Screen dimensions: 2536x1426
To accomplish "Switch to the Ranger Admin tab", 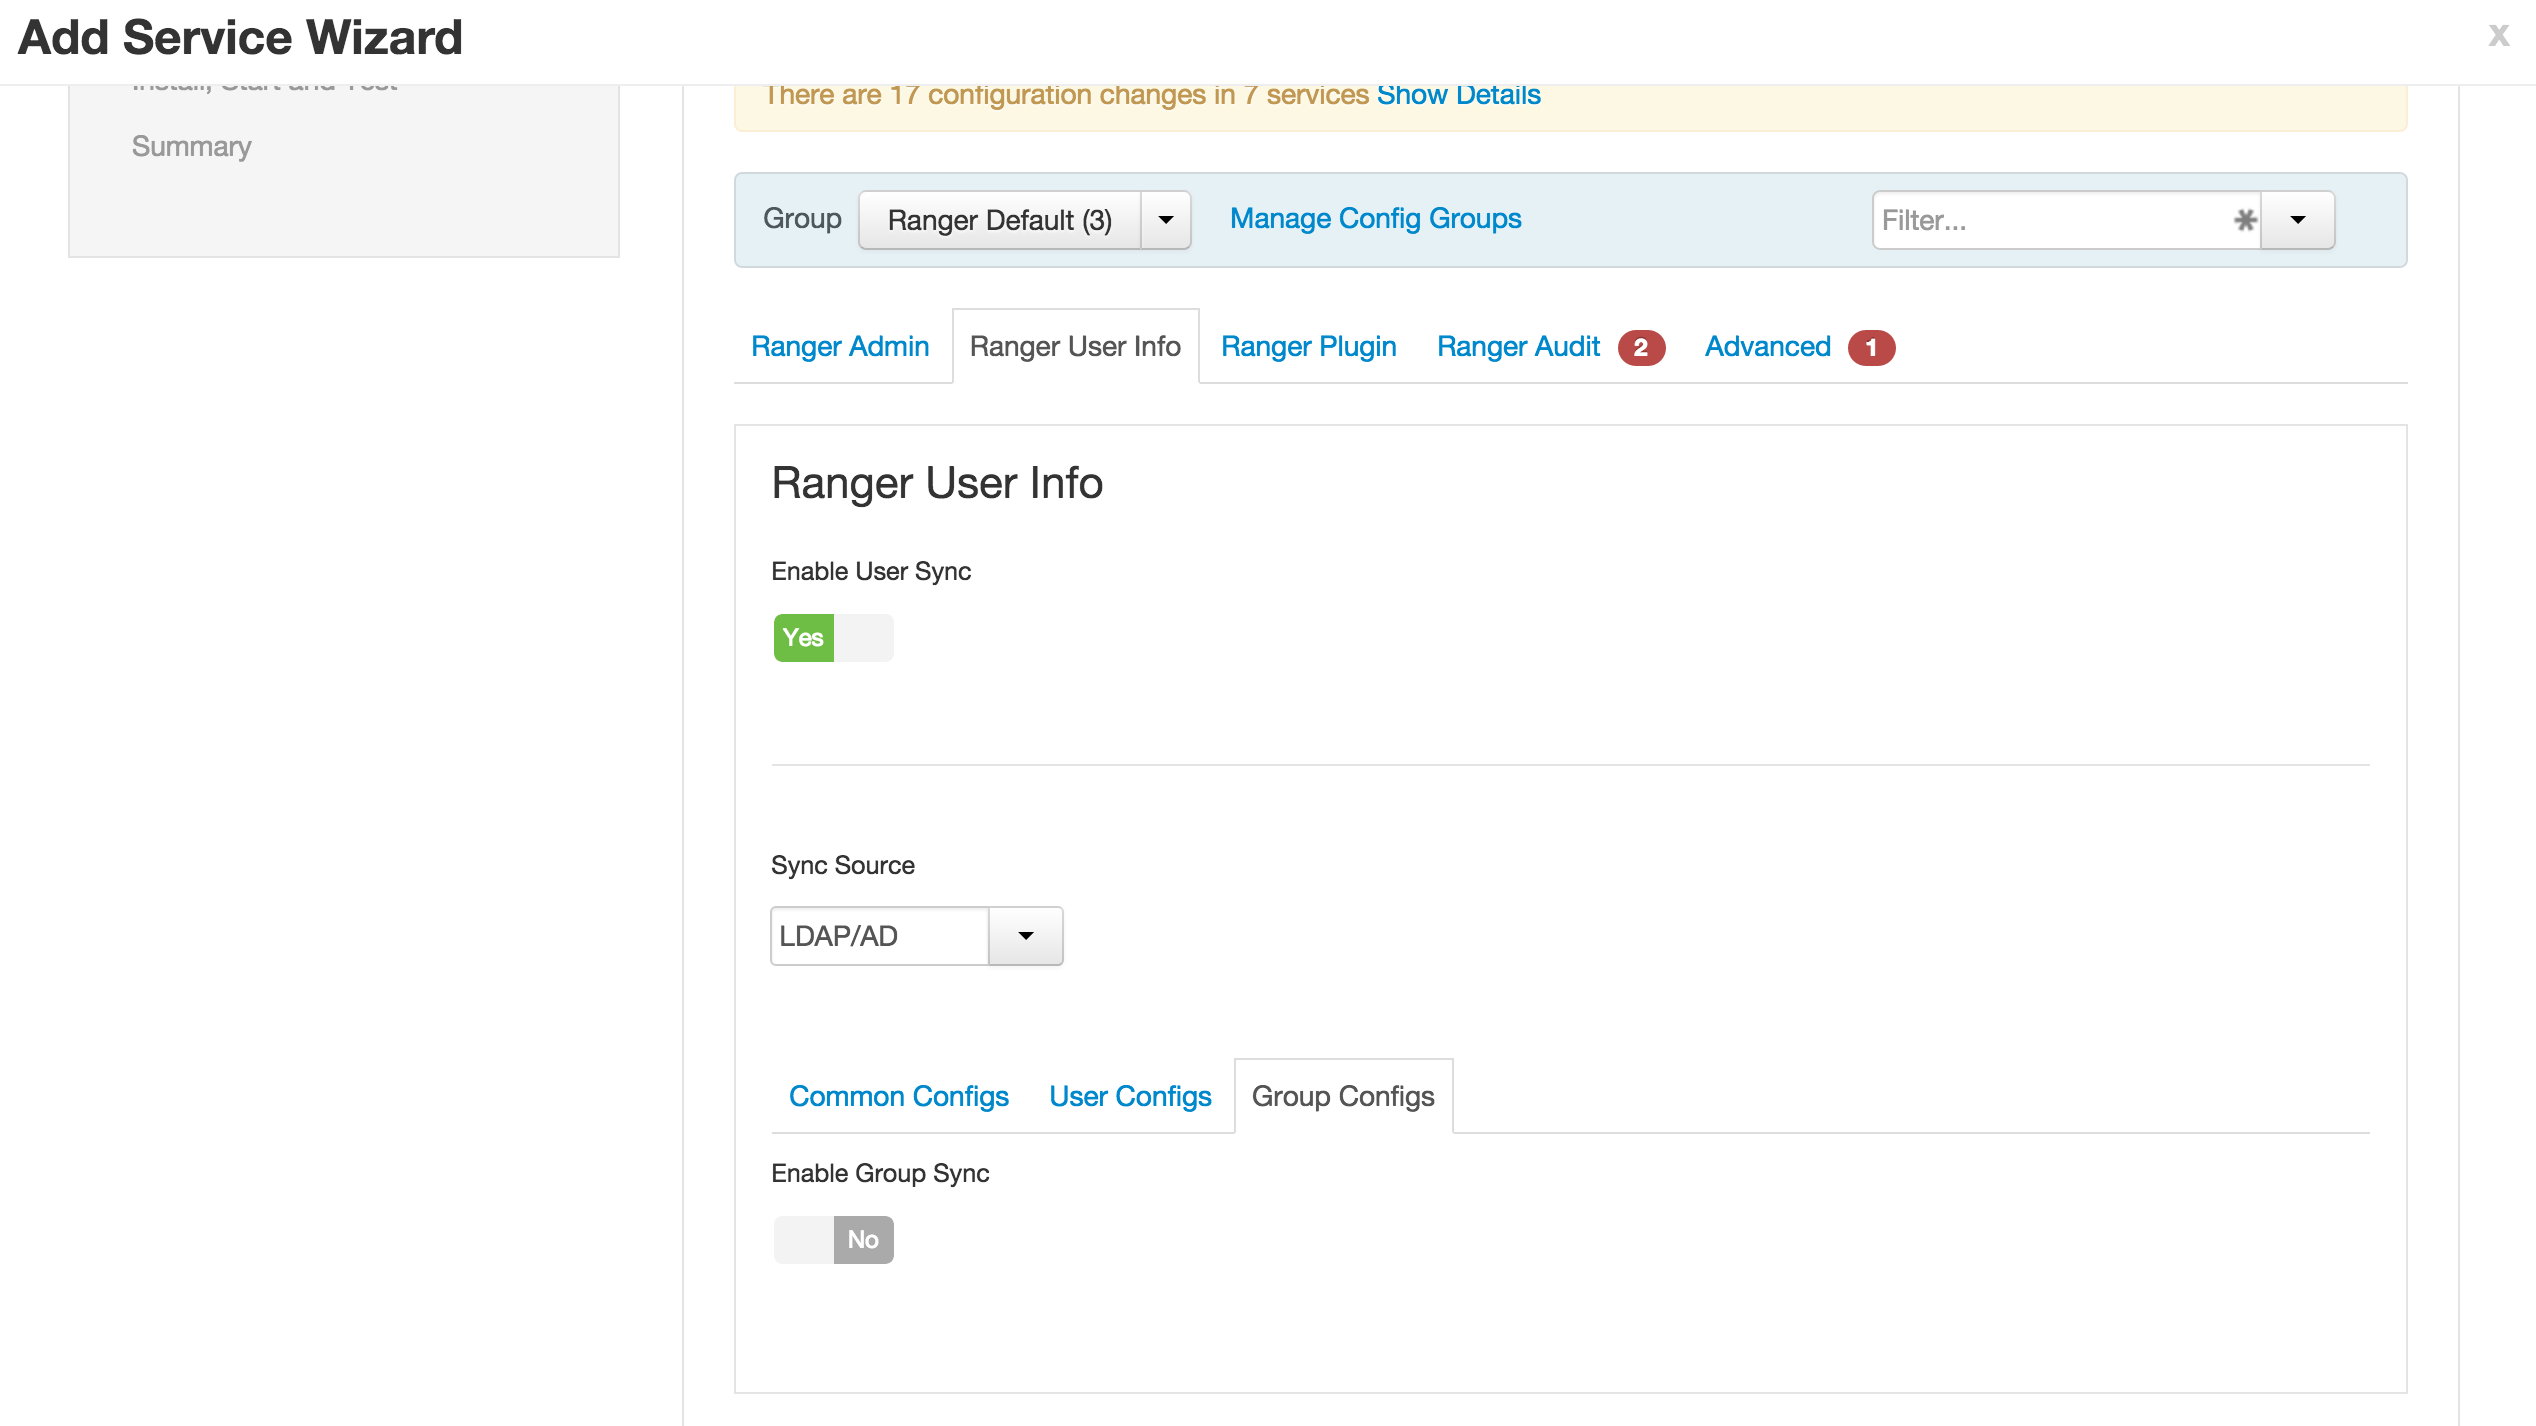I will click(840, 347).
